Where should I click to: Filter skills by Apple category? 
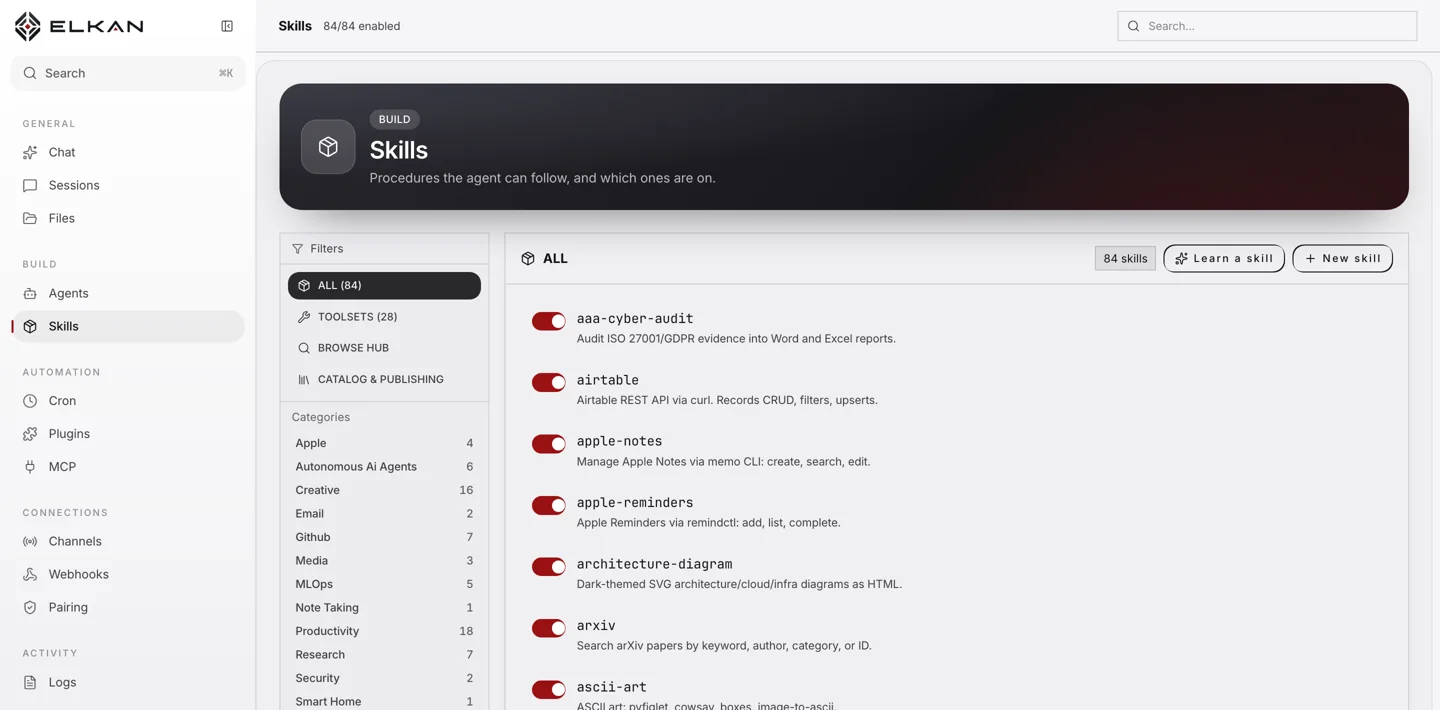[384, 443]
